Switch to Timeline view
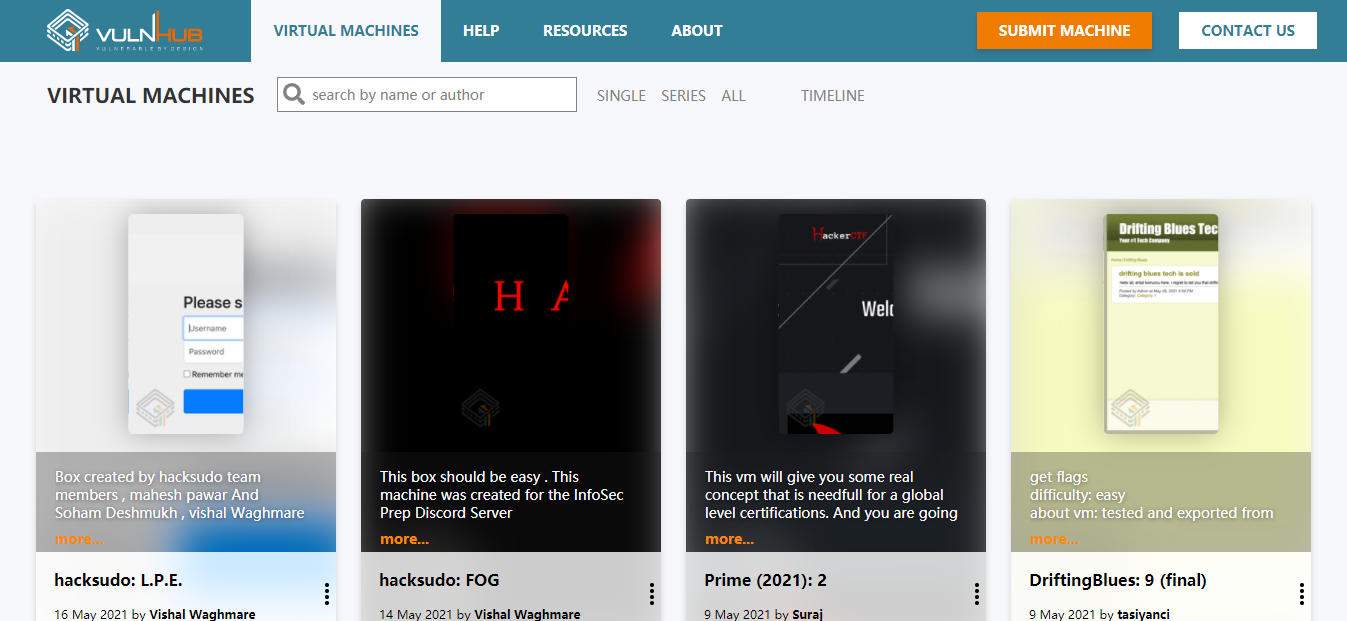The height and width of the screenshot is (621, 1347). coord(832,96)
